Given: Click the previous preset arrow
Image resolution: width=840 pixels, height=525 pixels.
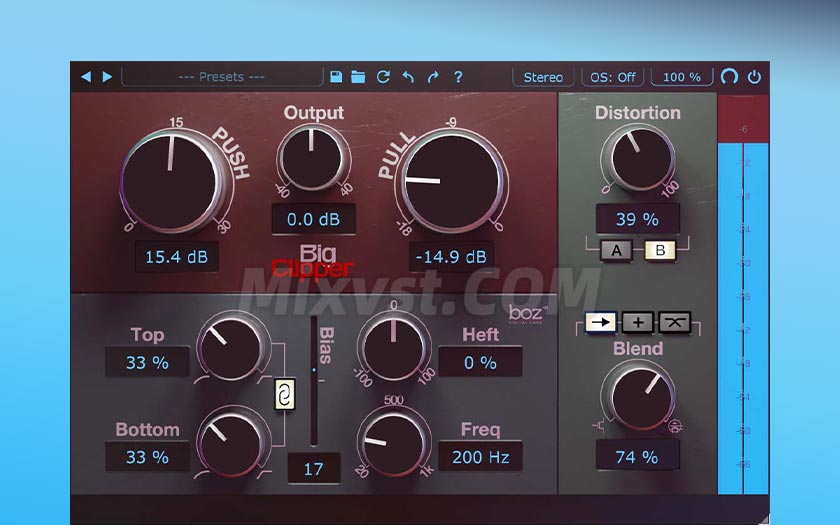Looking at the screenshot, I should [x=86, y=77].
